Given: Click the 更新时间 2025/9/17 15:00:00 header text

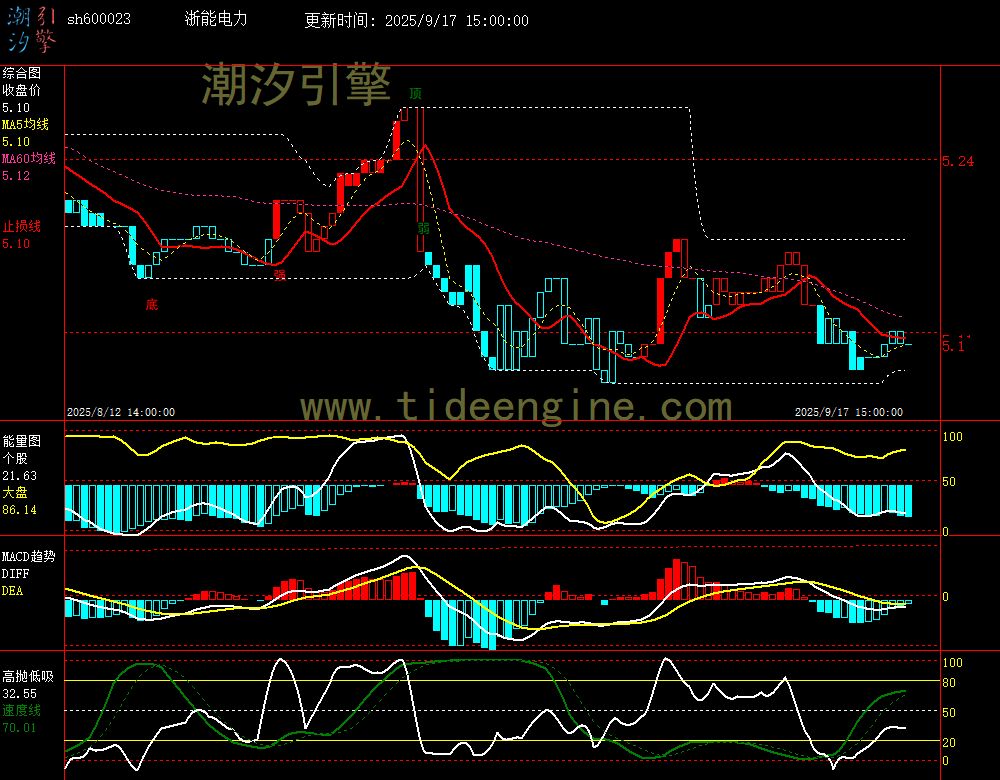Looking at the screenshot, I should (416, 20).
